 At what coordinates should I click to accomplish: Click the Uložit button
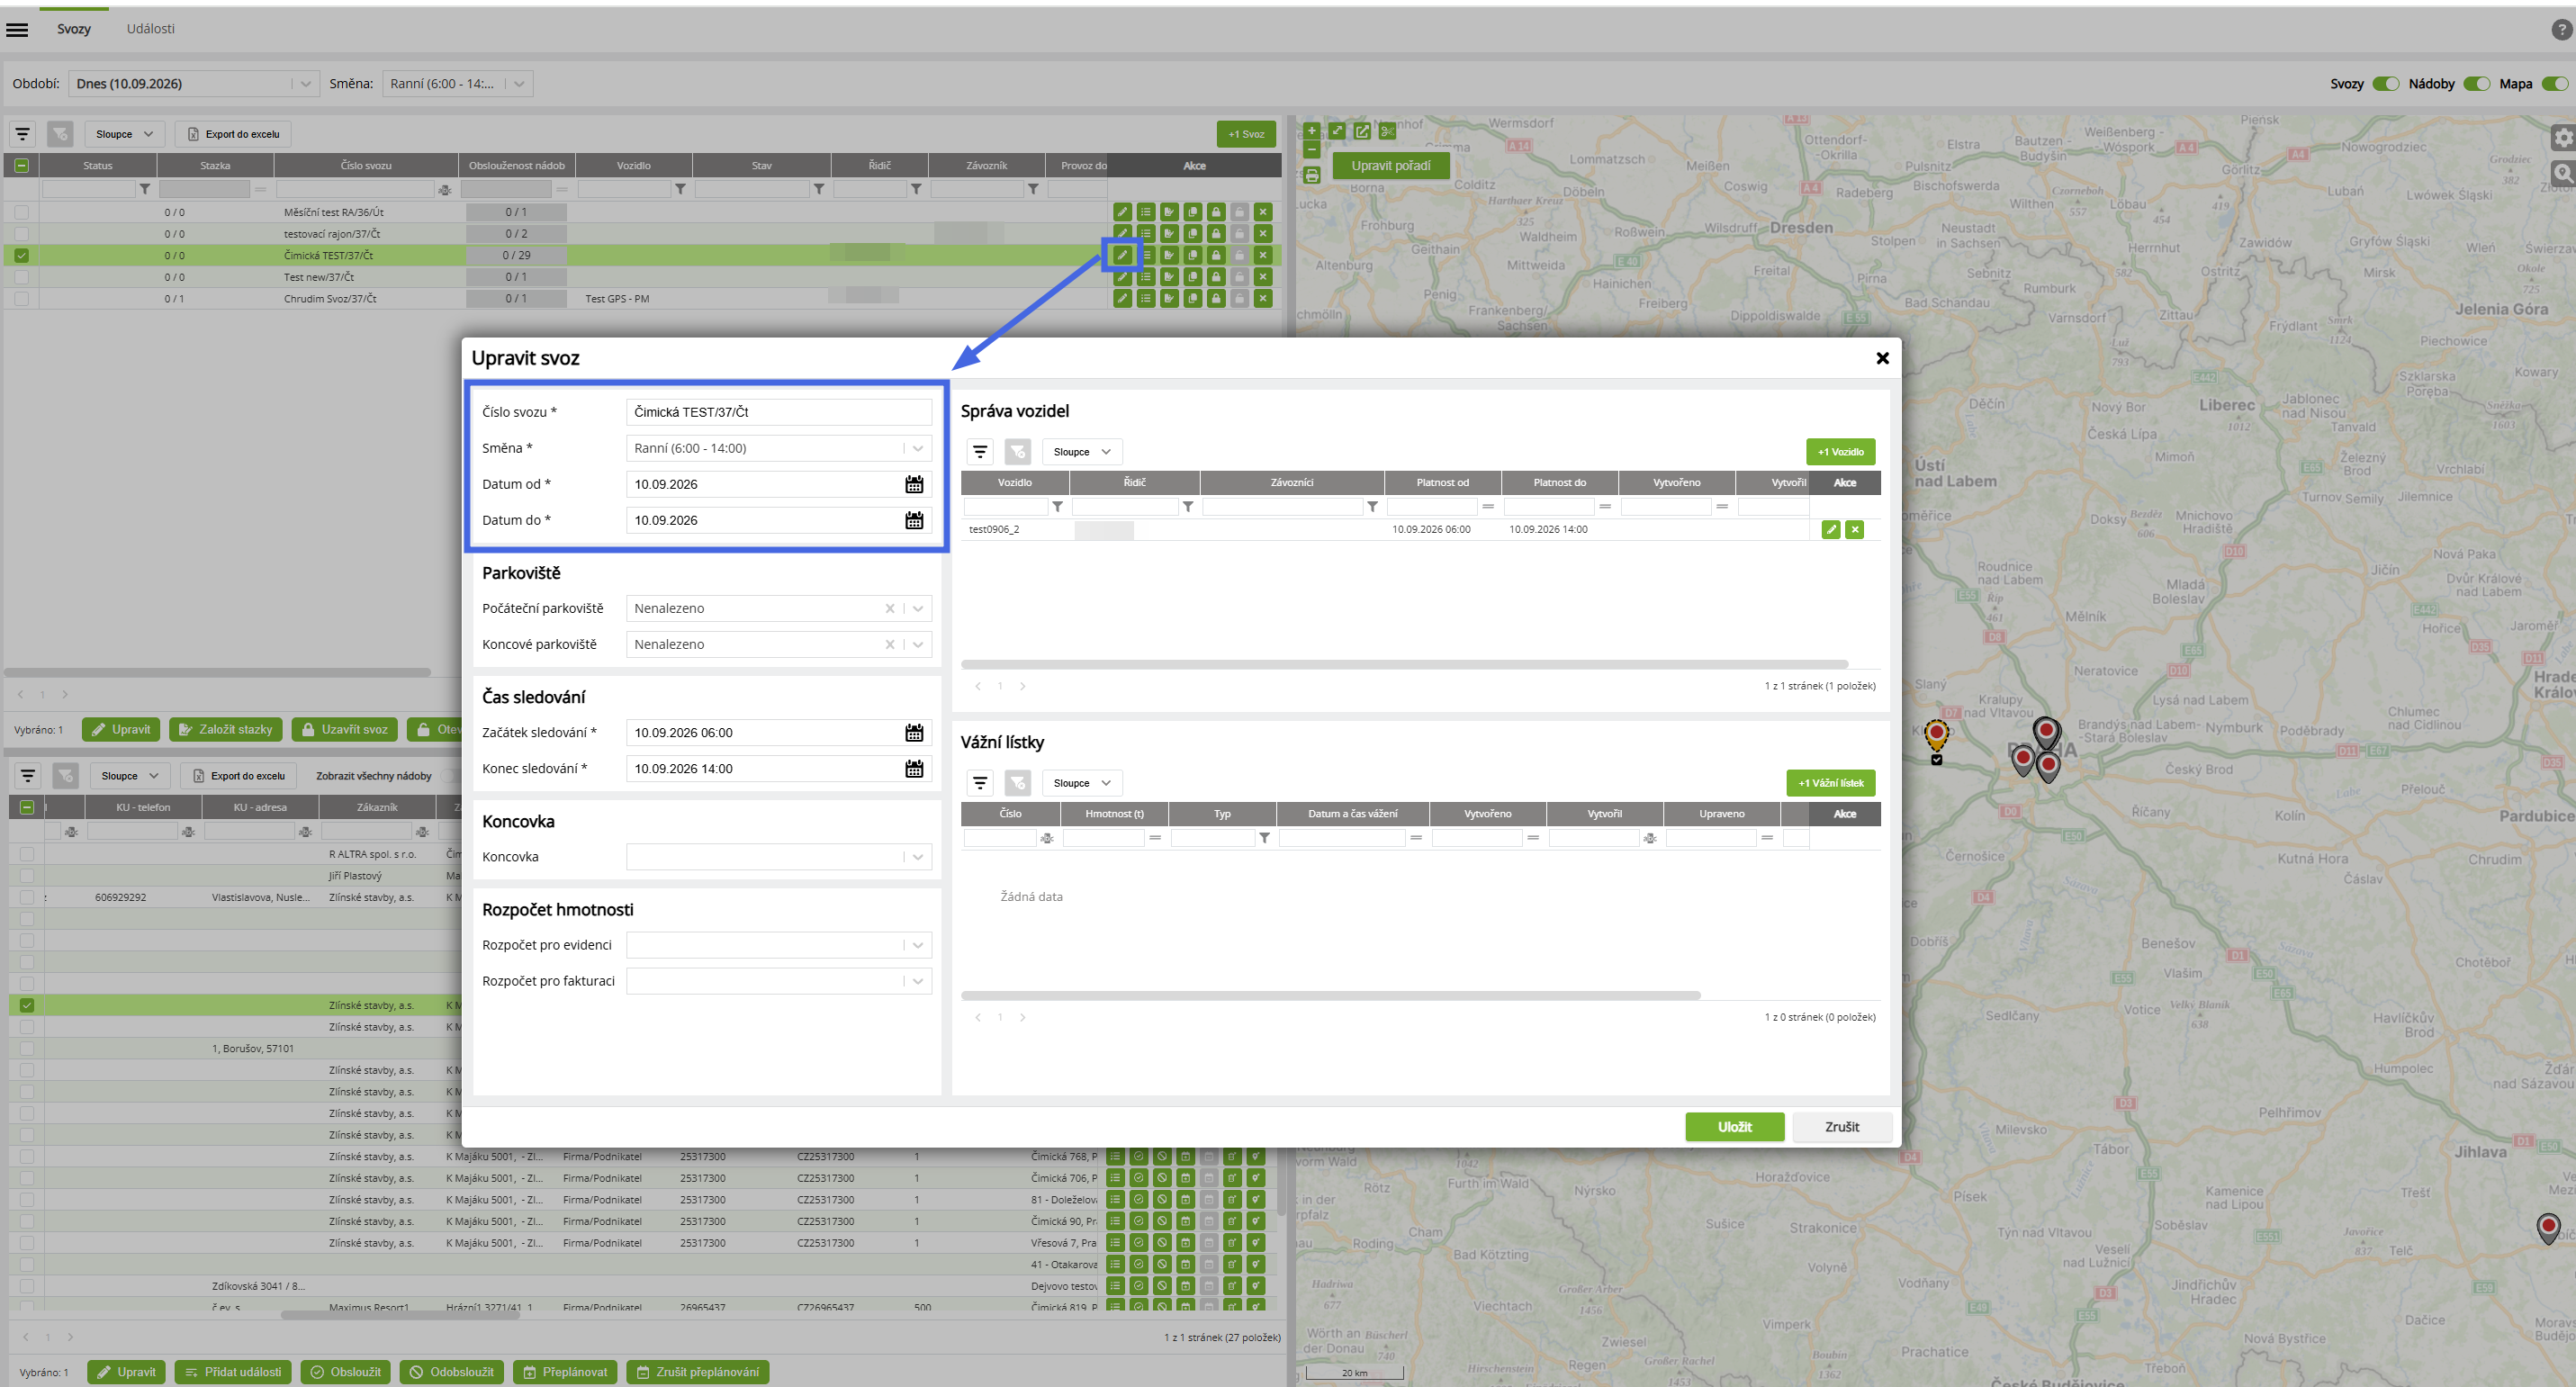click(x=1735, y=1127)
